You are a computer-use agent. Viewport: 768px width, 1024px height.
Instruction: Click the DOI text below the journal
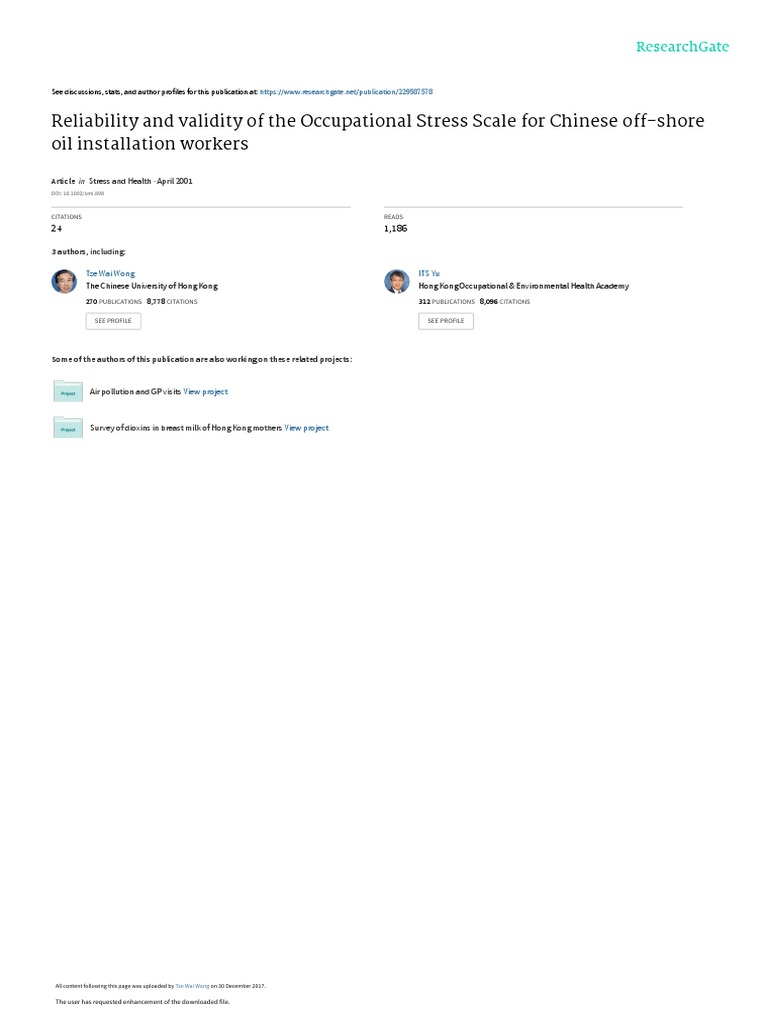[78, 192]
